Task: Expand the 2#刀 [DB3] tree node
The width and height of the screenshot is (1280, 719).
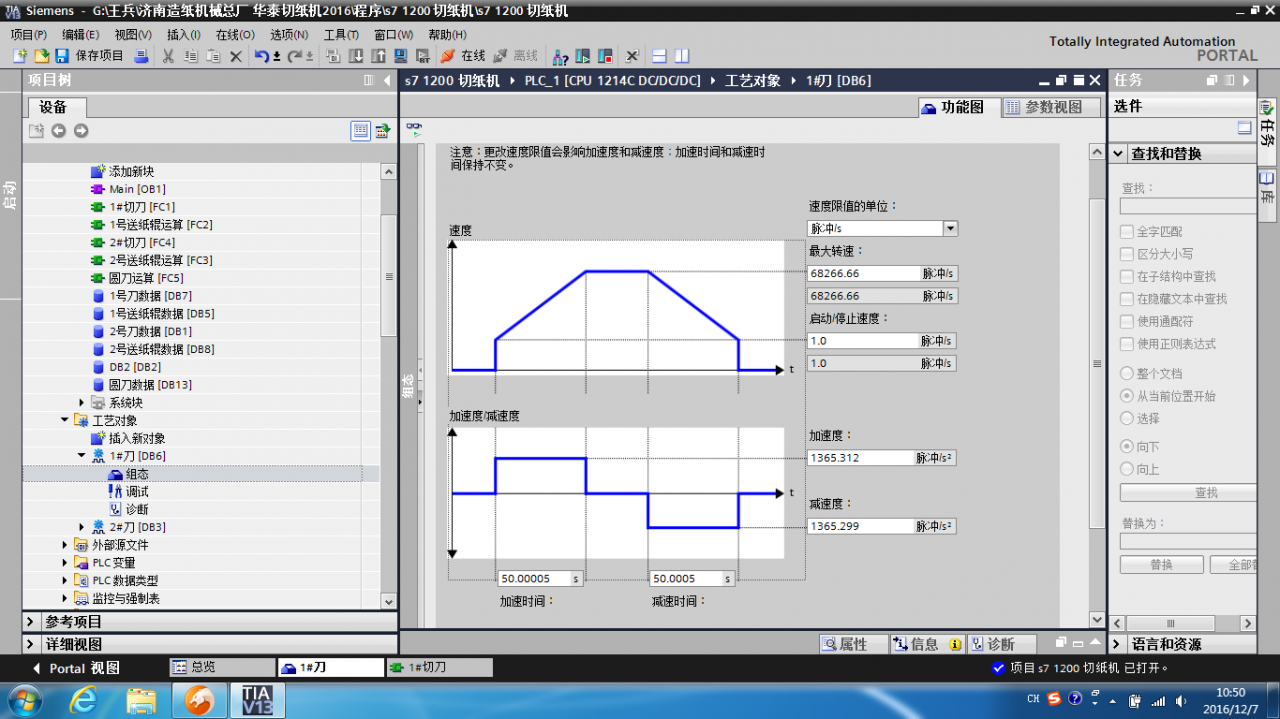Action: 82,527
